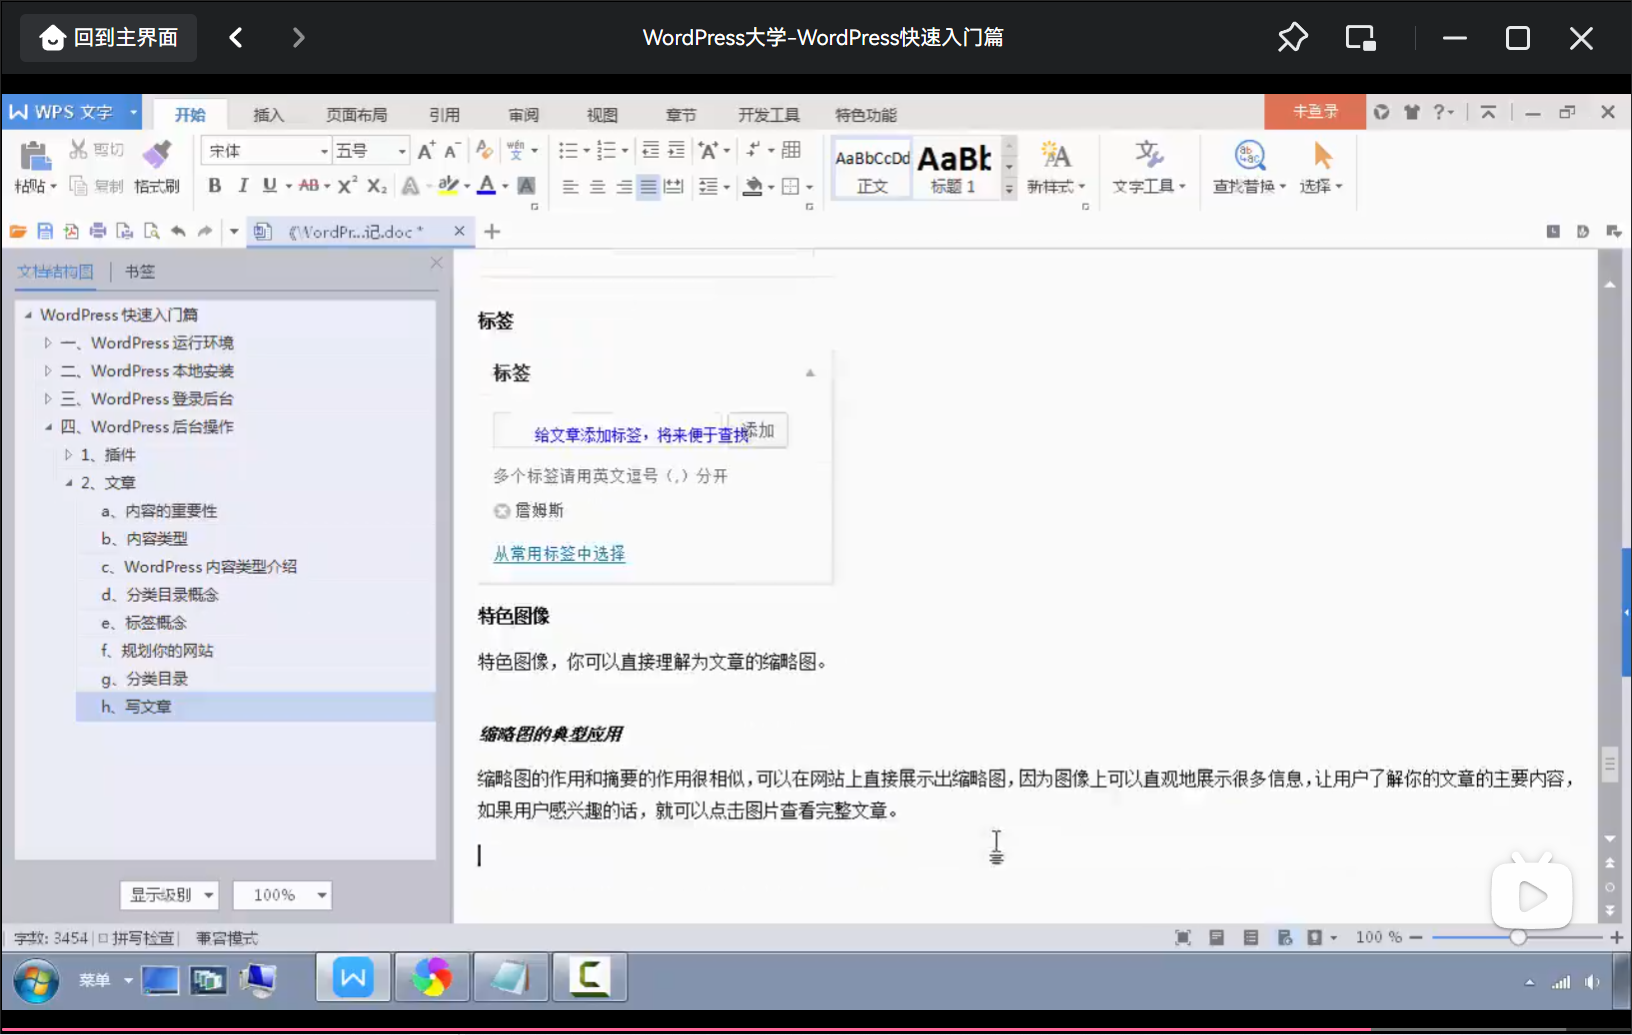Click the Format Painter brush icon
The image size is (1632, 1035).
[x=156, y=154]
